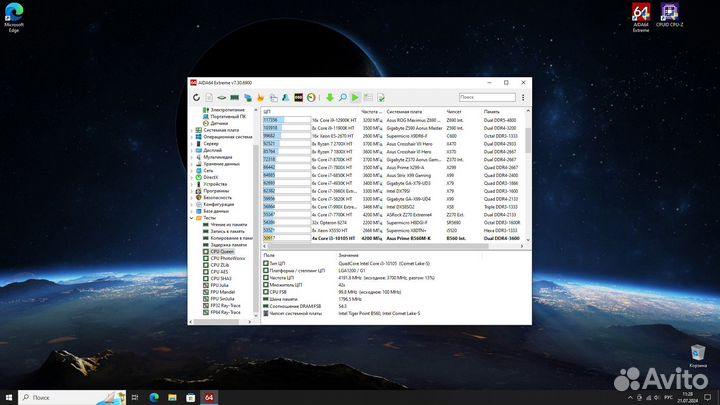Open the black OSD panel toolbar icon
Viewport: 720px width, 405px height.
[298, 97]
